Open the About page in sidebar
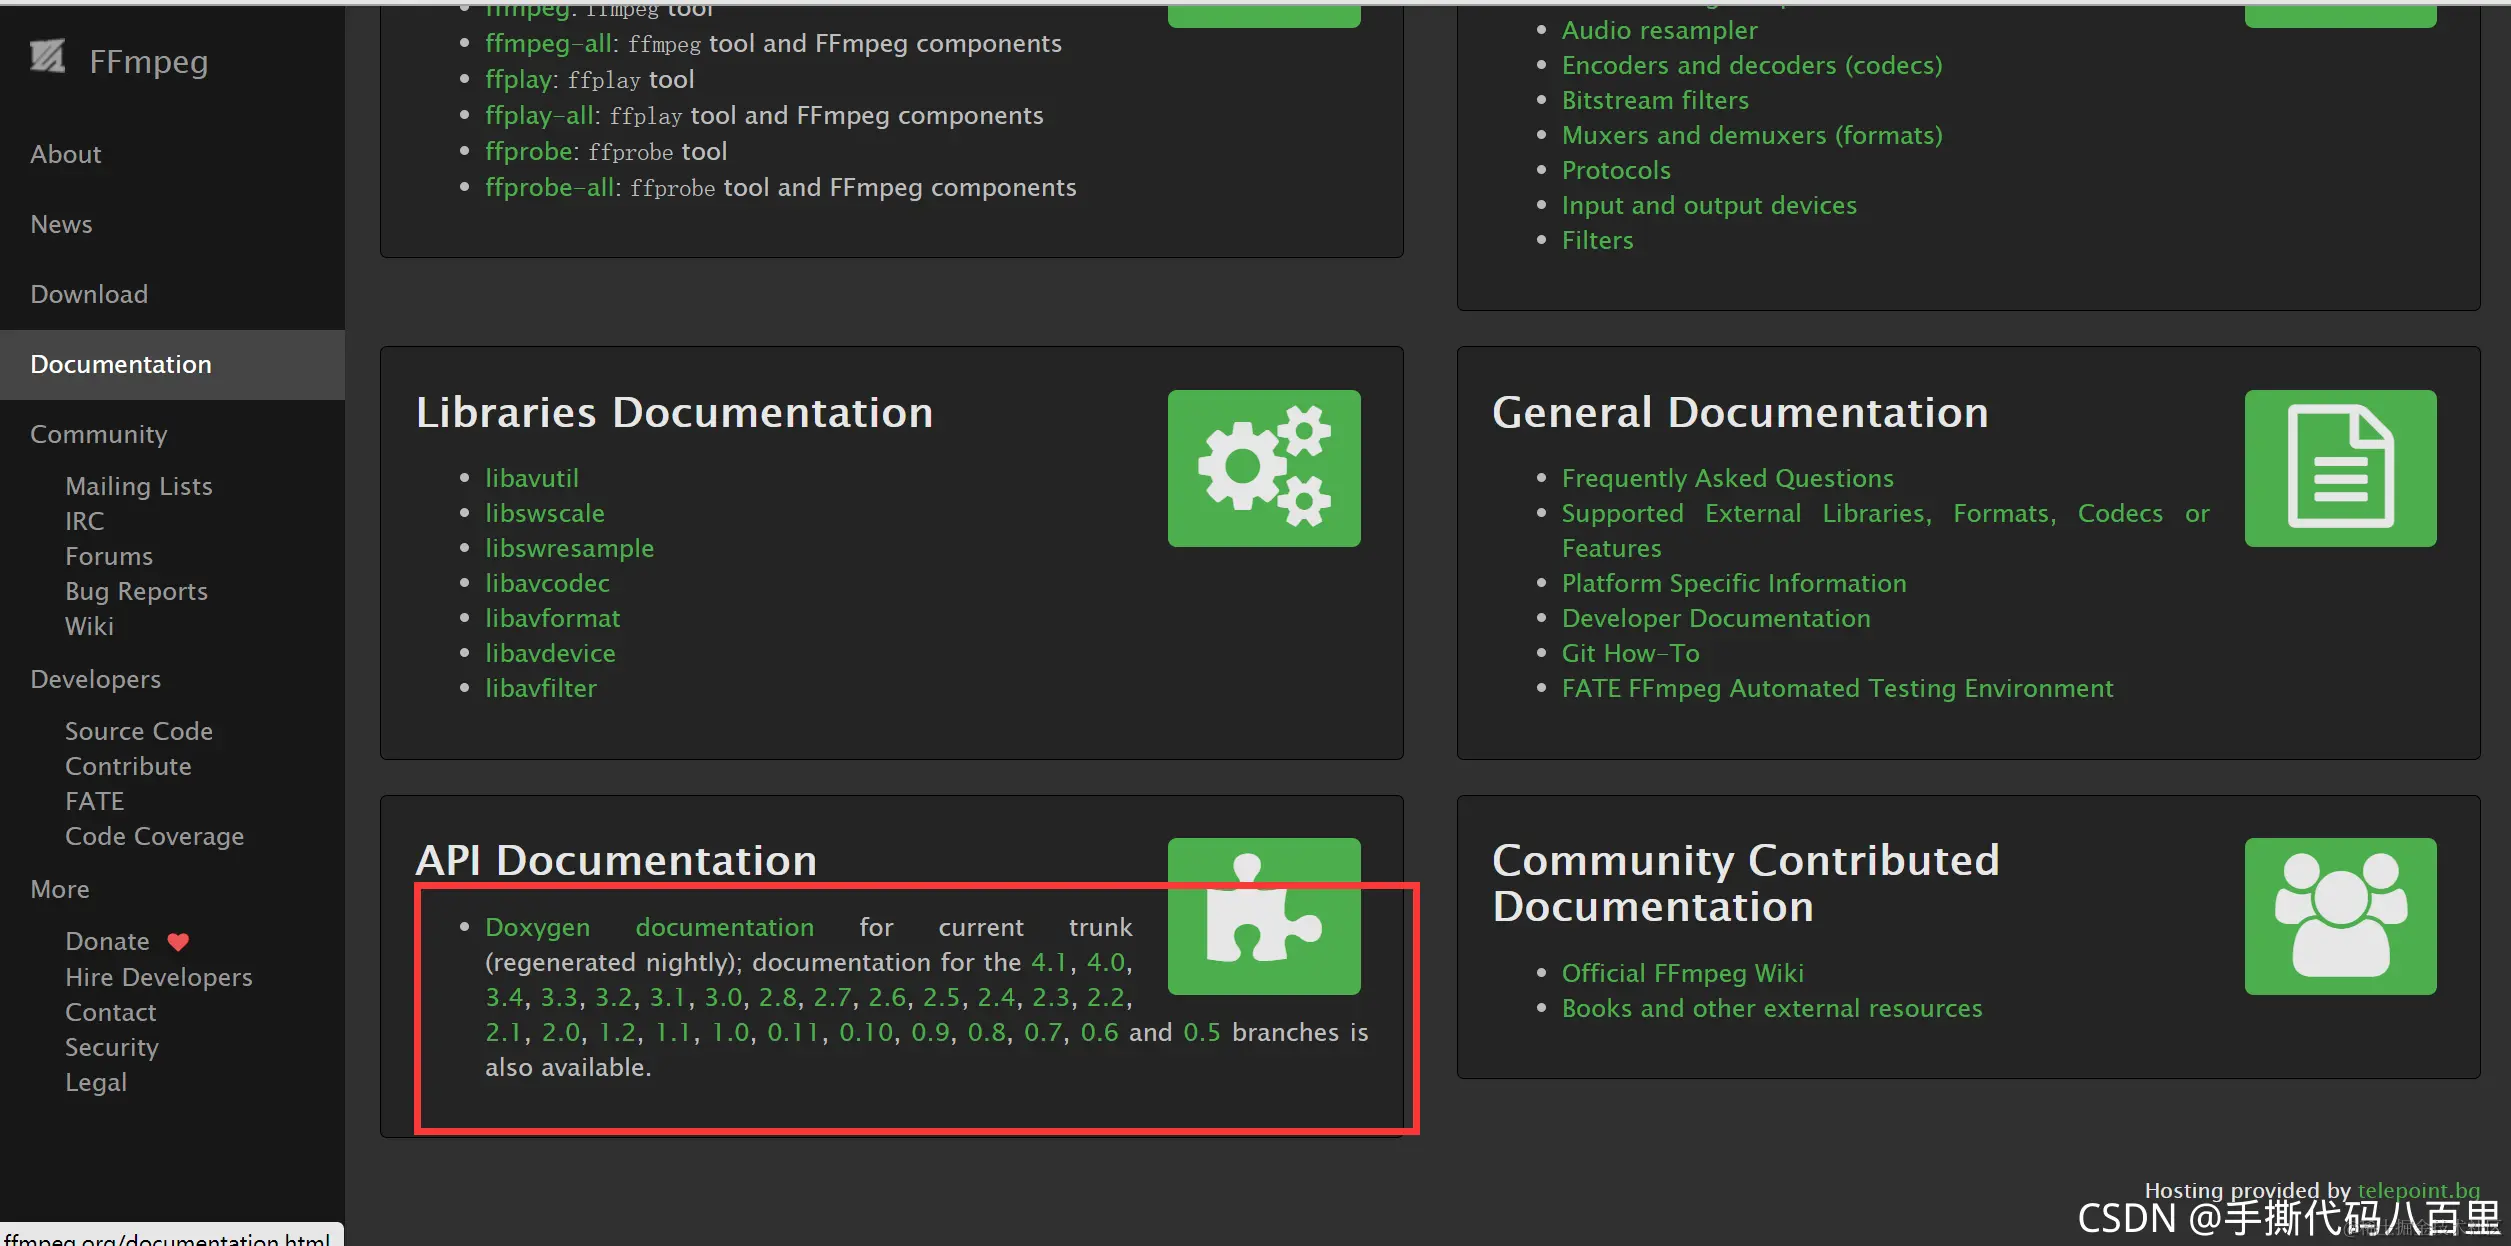Image resolution: width=2511 pixels, height=1246 pixels. point(66,154)
